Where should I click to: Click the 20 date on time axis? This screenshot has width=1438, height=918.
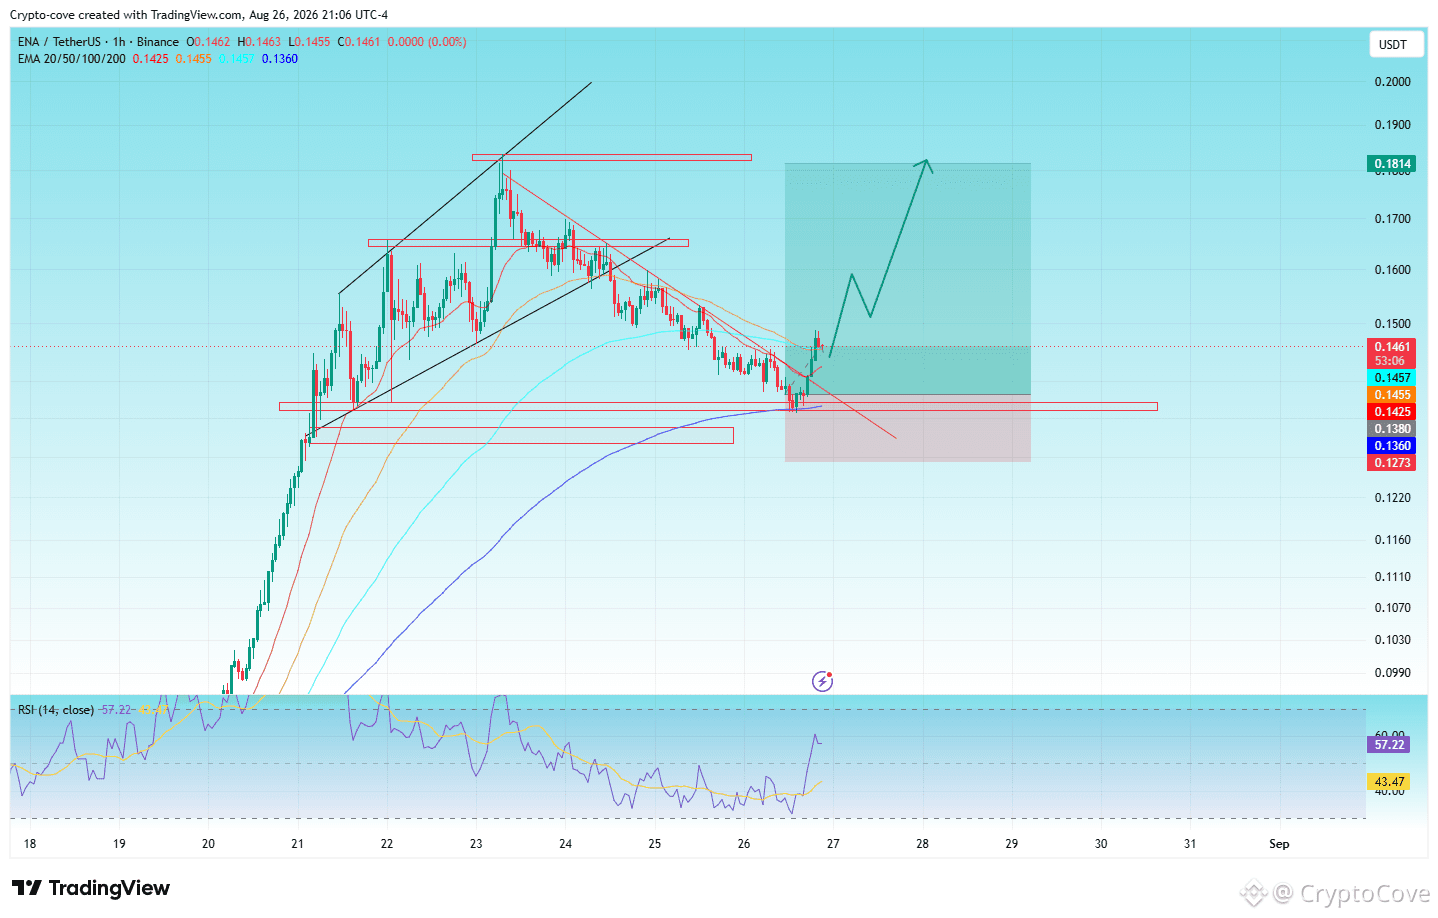tap(208, 844)
